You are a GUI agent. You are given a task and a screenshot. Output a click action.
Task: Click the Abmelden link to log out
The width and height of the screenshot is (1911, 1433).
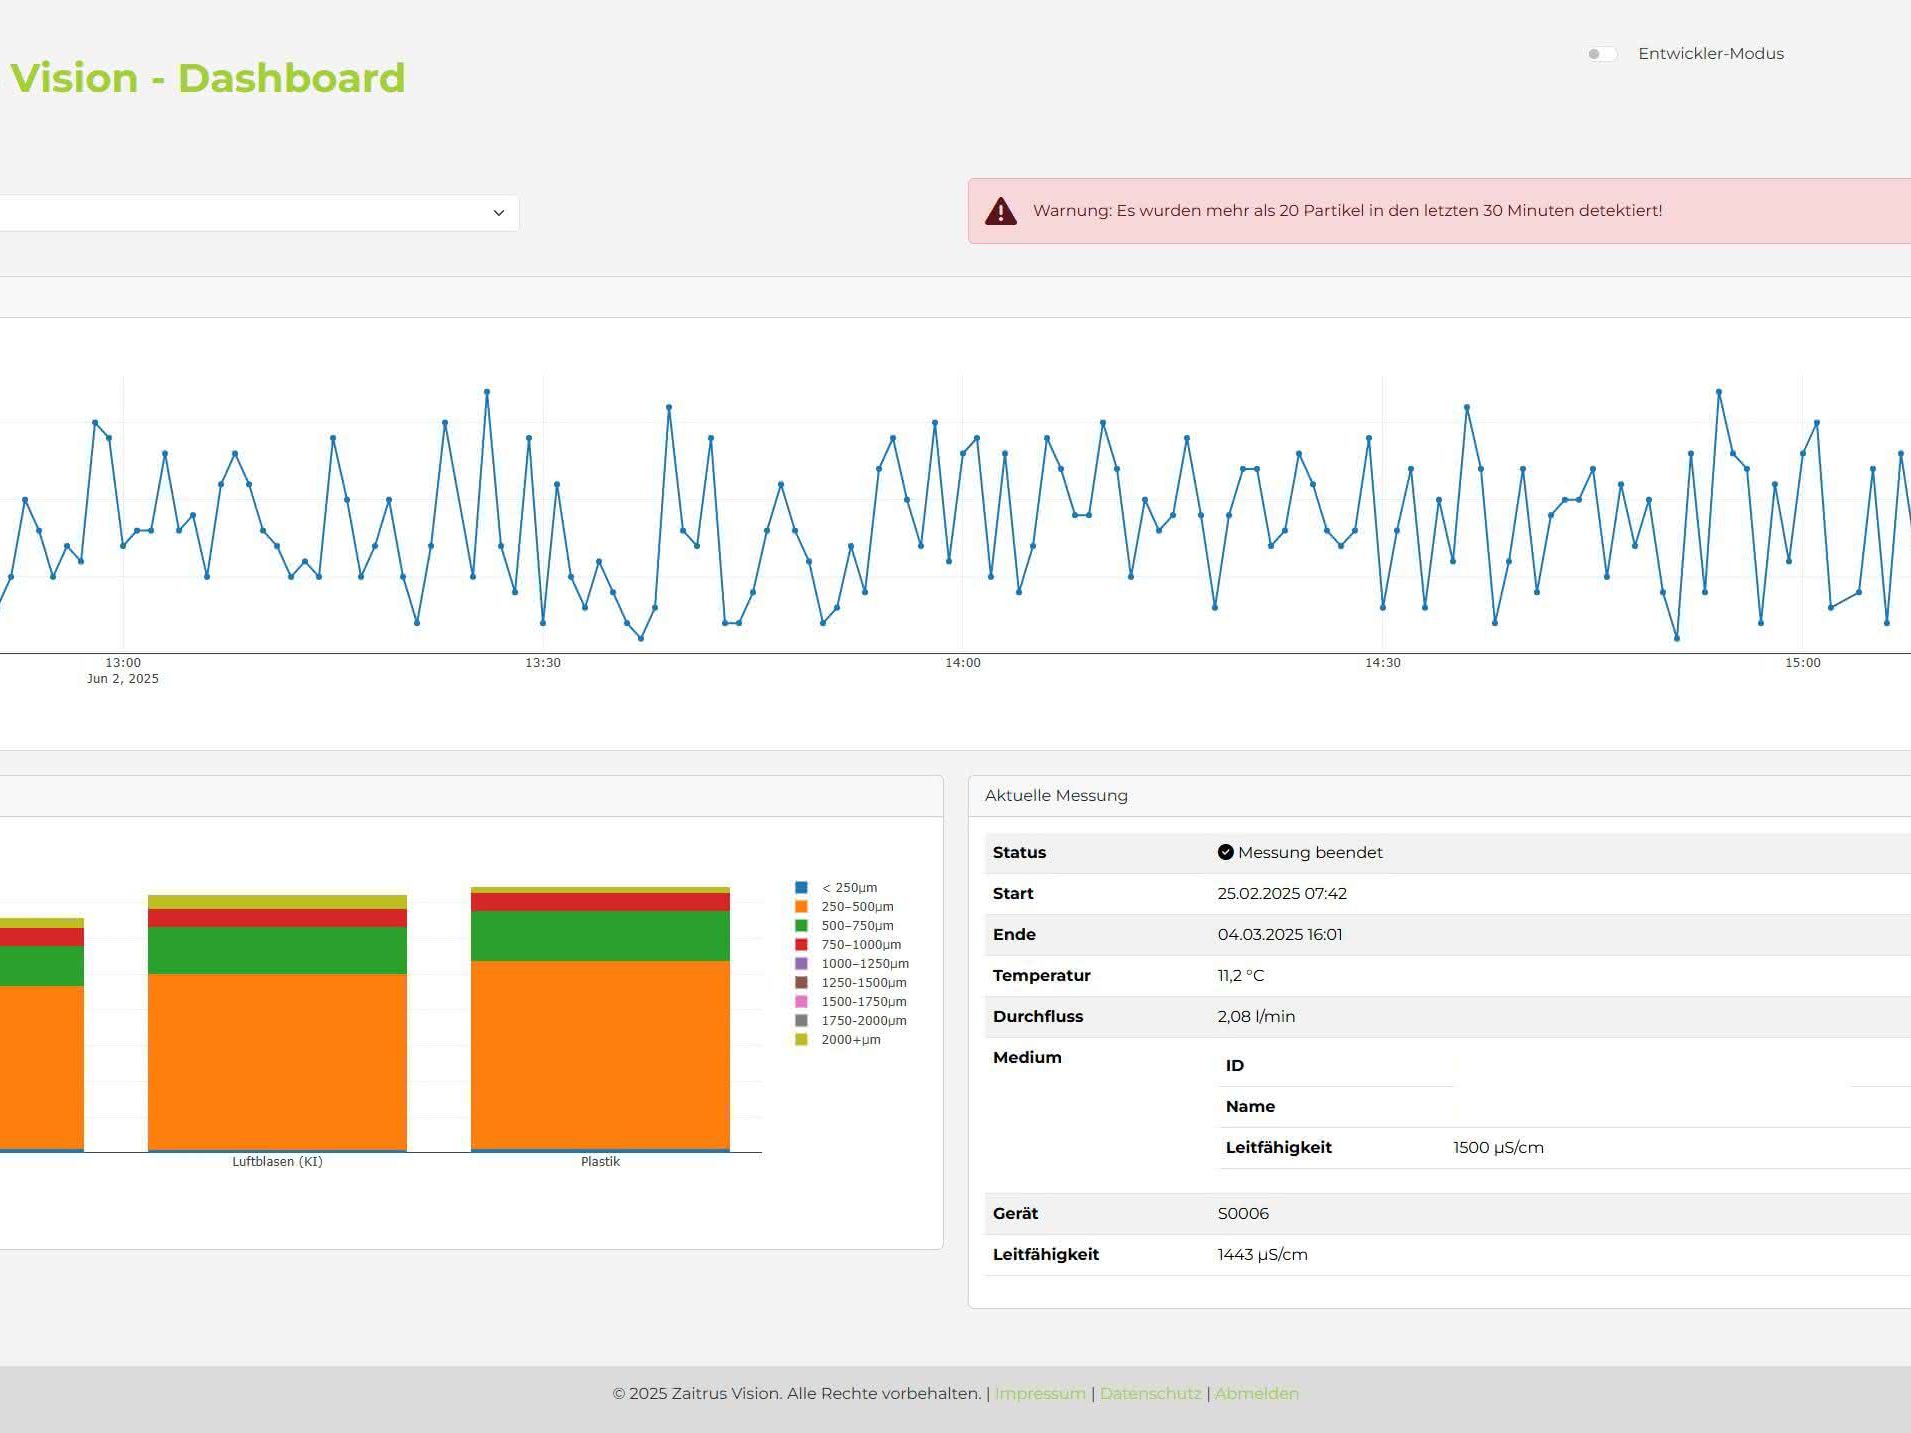click(1257, 1393)
